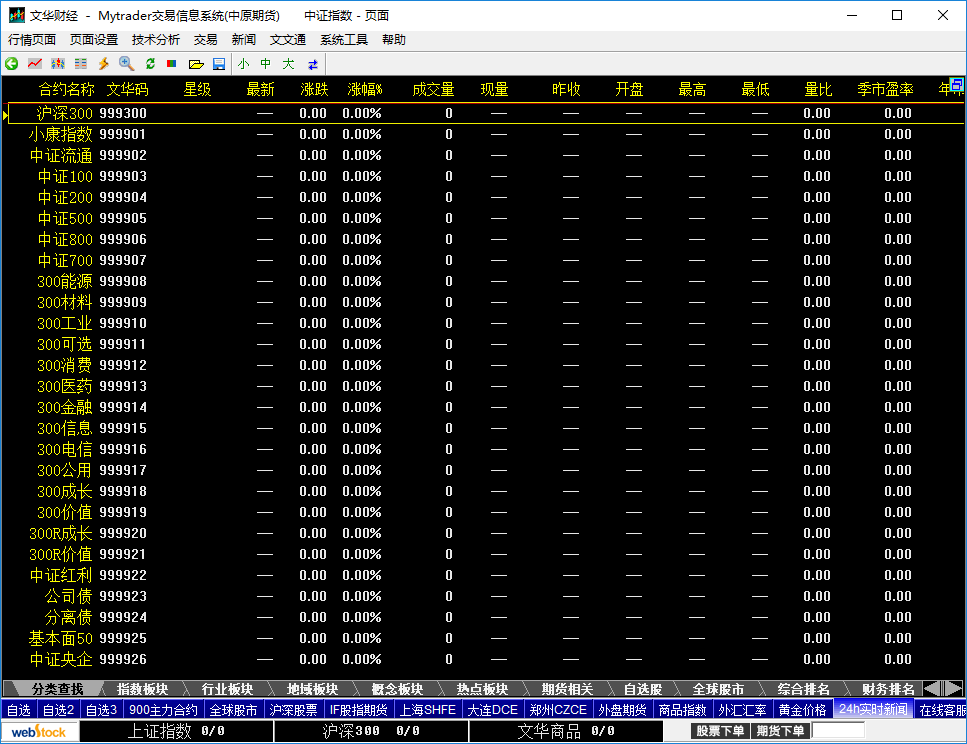Set medium font with 中 icon

(x=266, y=64)
